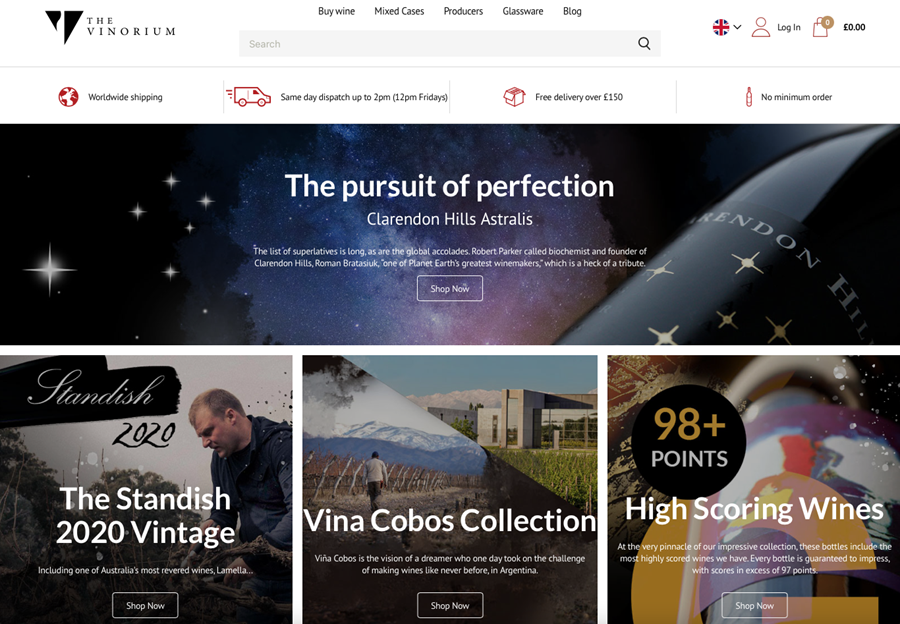The height and width of the screenshot is (624, 900).
Task: Click the delivery van dispatch icon
Action: pos(248,97)
